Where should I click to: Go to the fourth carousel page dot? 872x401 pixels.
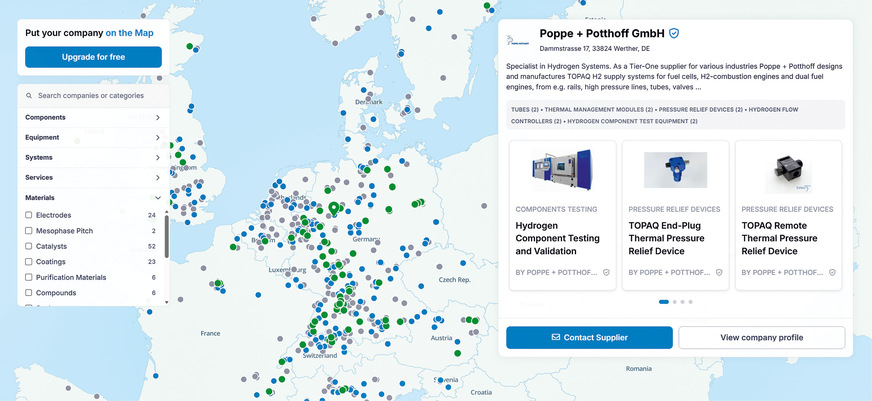click(690, 302)
